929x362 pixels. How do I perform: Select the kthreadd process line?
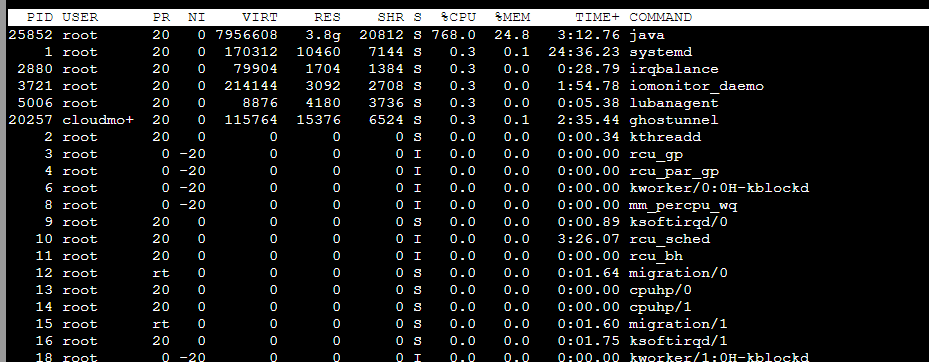(x=468, y=137)
